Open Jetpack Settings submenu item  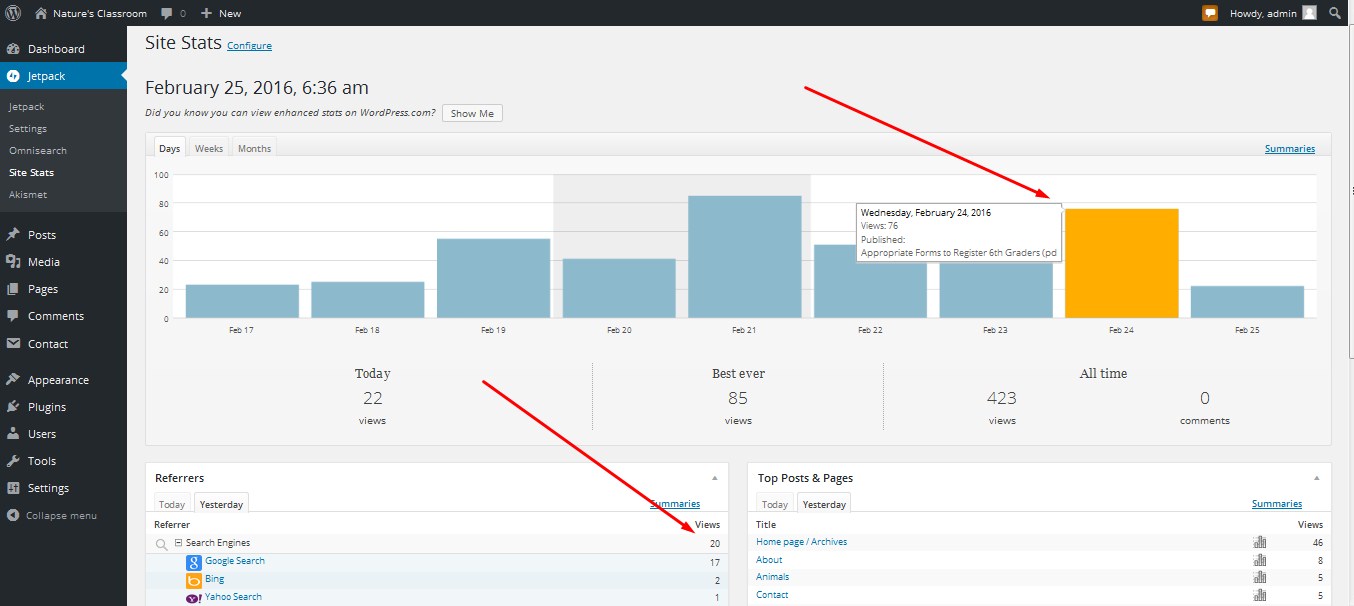28,128
